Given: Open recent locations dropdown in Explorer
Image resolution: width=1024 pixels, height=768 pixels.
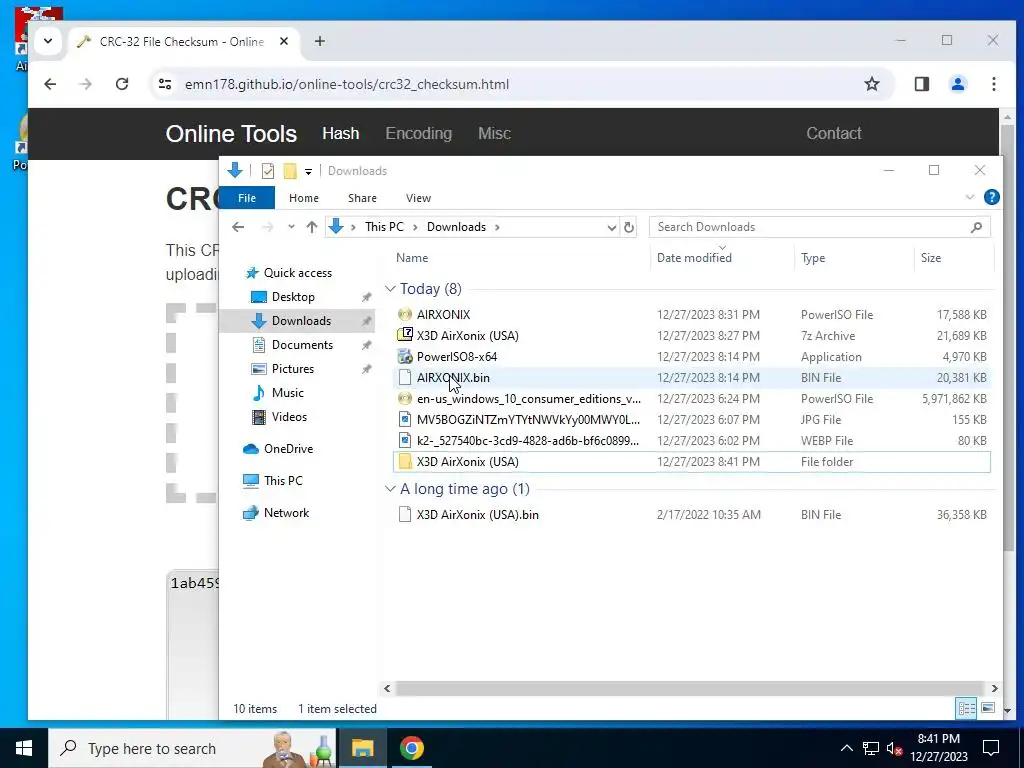Looking at the screenshot, I should [291, 227].
